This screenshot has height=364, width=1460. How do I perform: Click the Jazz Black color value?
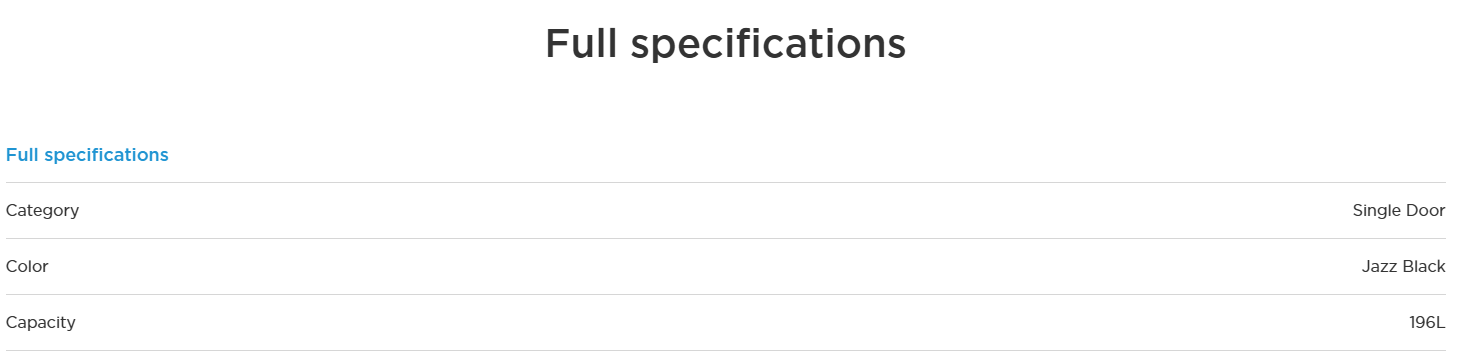1403,267
